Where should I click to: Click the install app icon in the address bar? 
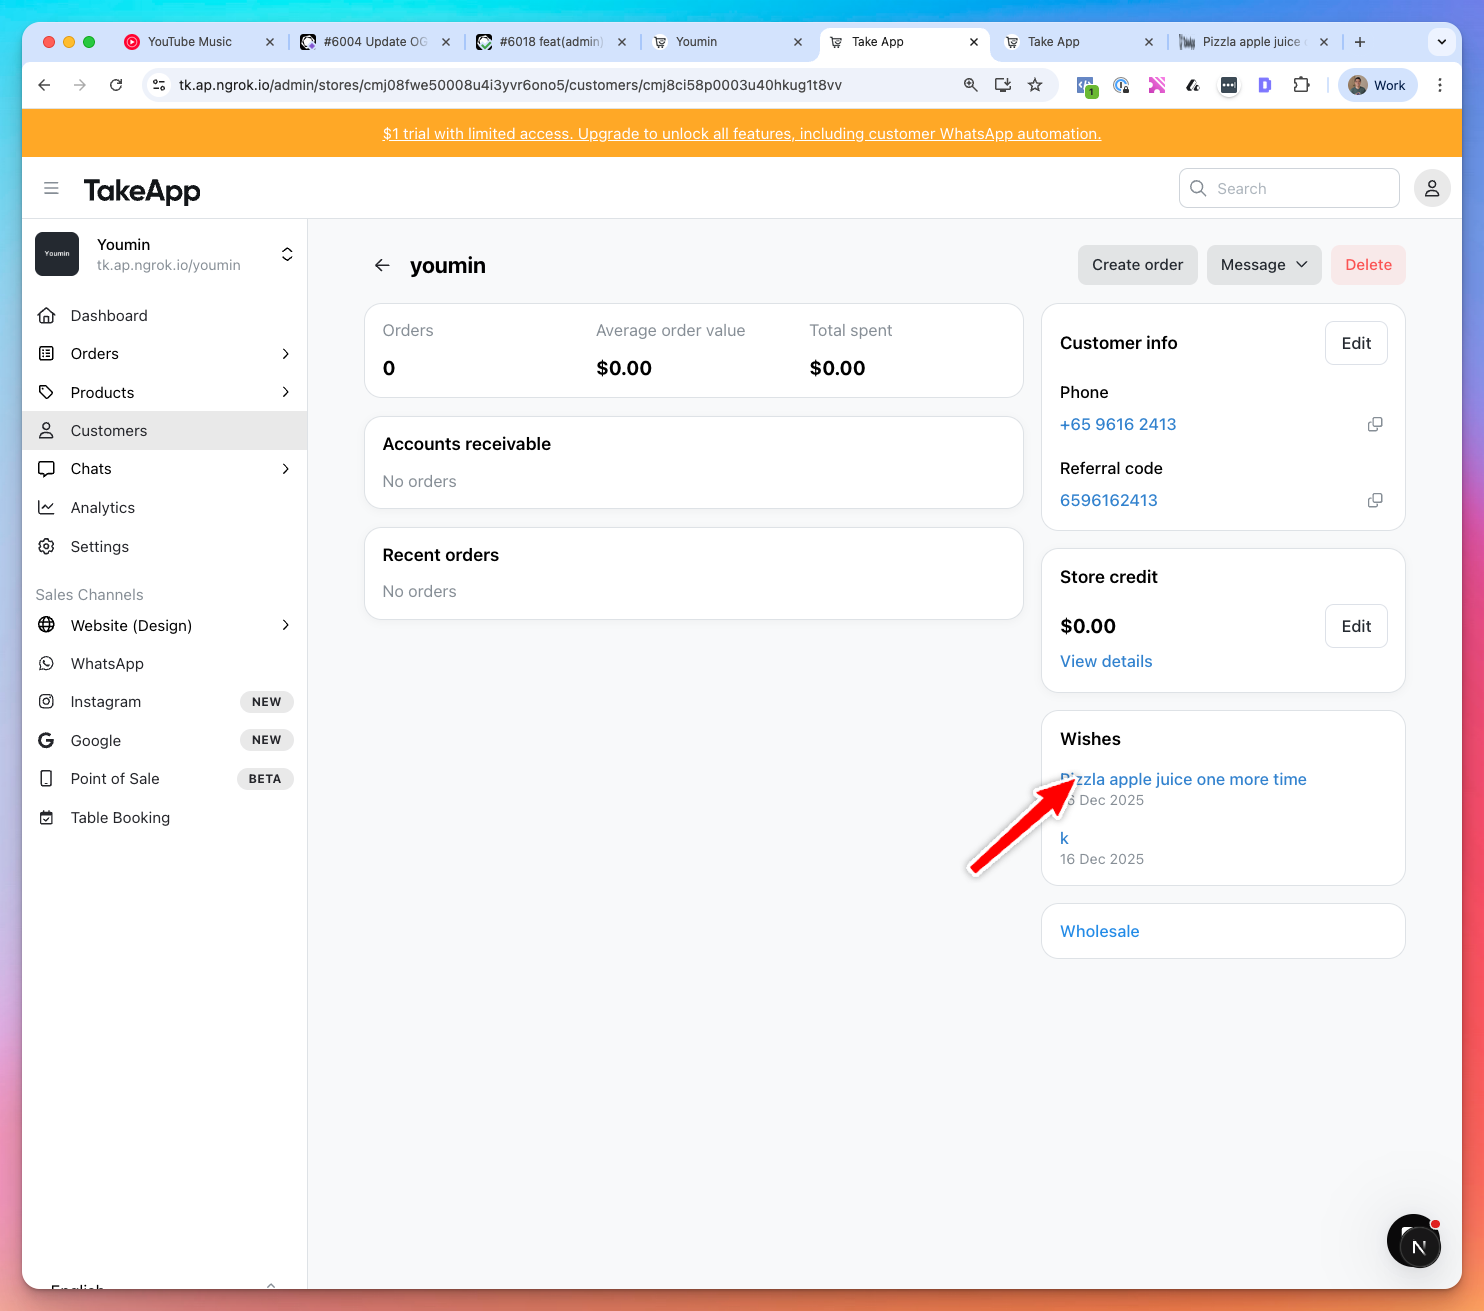tap(1003, 85)
